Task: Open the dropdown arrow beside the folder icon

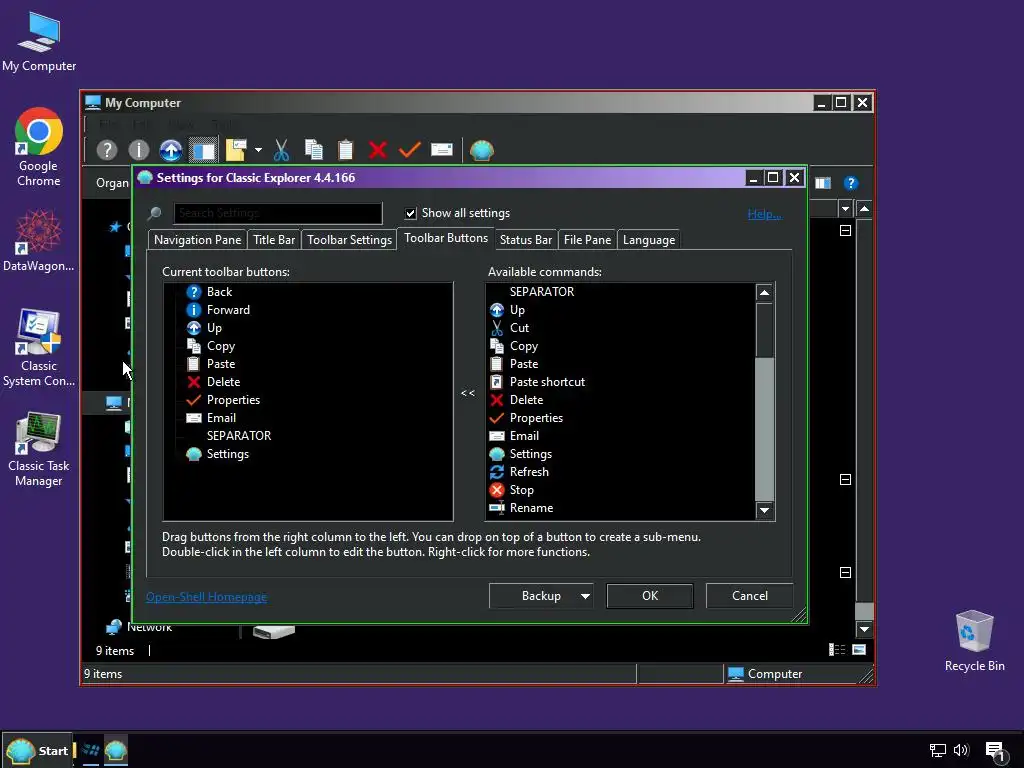Action: 259,150
